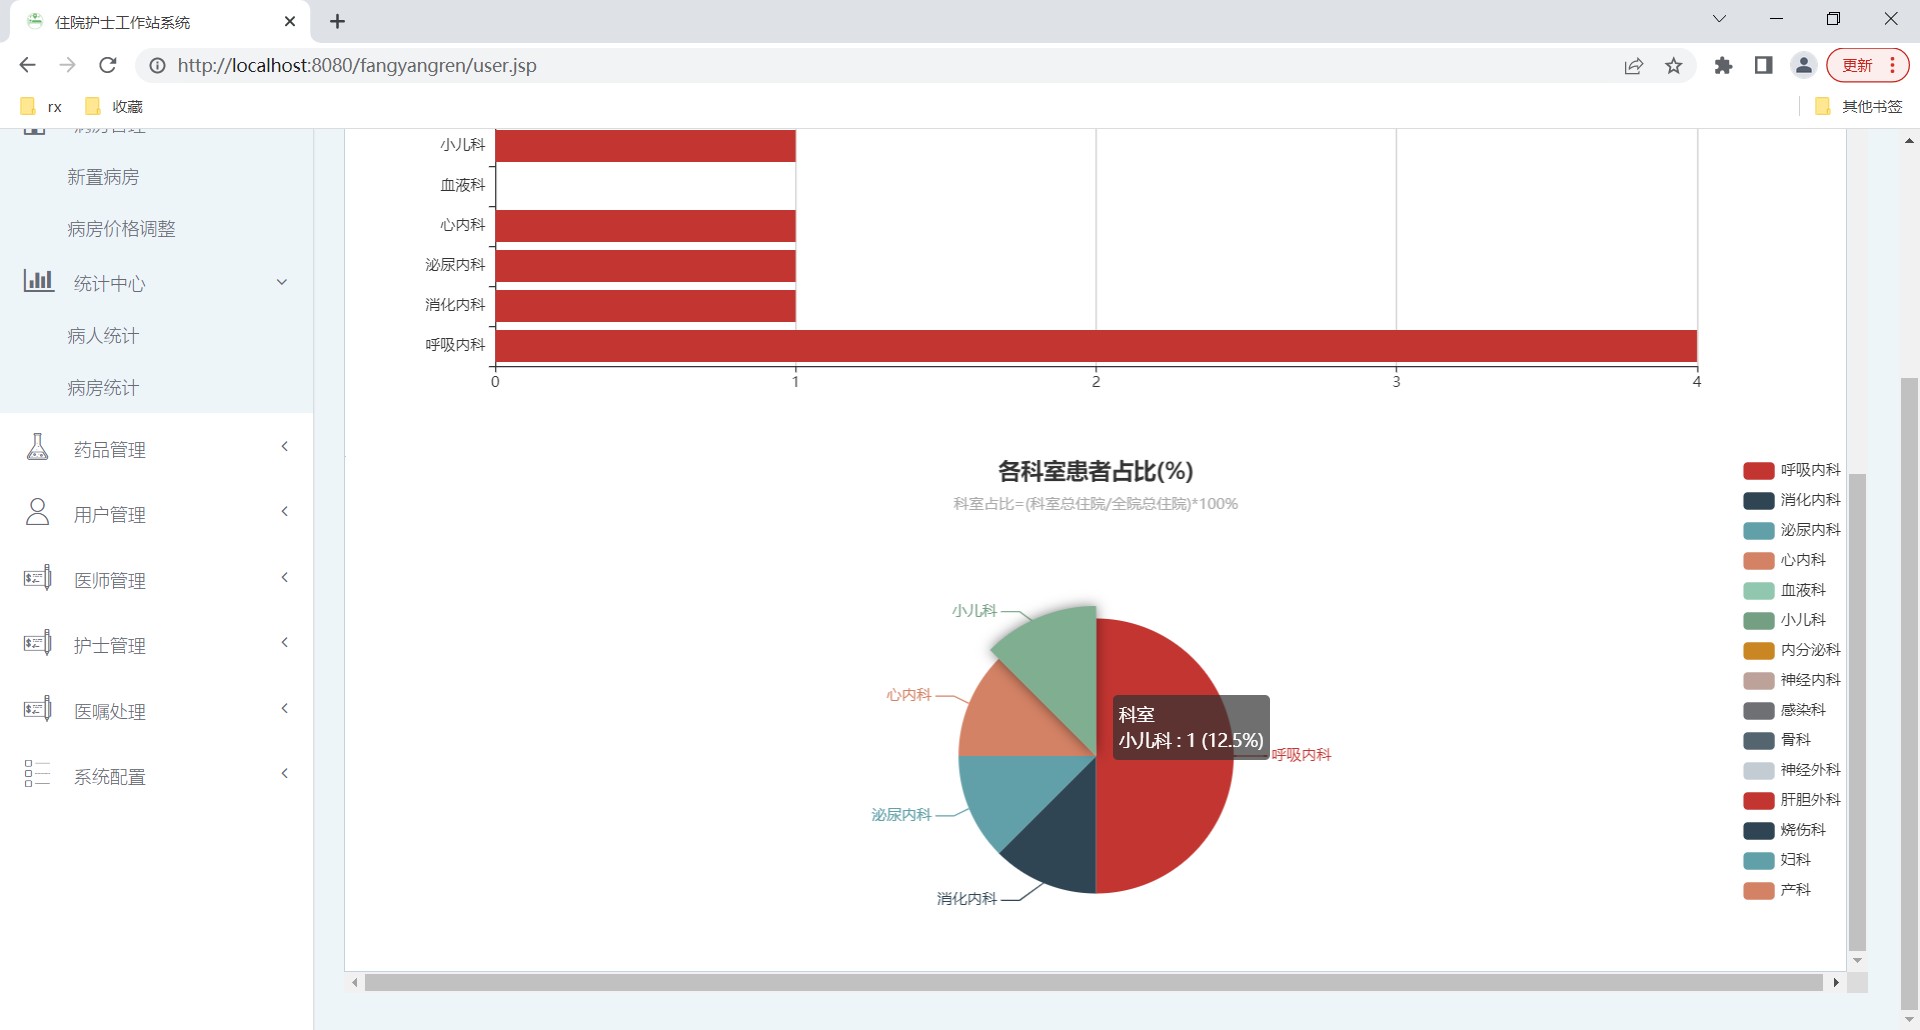
Task: Click the 更新 browser update button
Action: point(1866,66)
